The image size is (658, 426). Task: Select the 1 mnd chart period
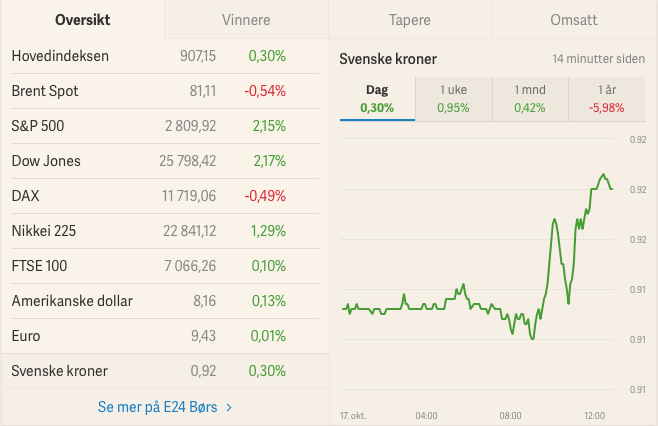click(x=530, y=99)
